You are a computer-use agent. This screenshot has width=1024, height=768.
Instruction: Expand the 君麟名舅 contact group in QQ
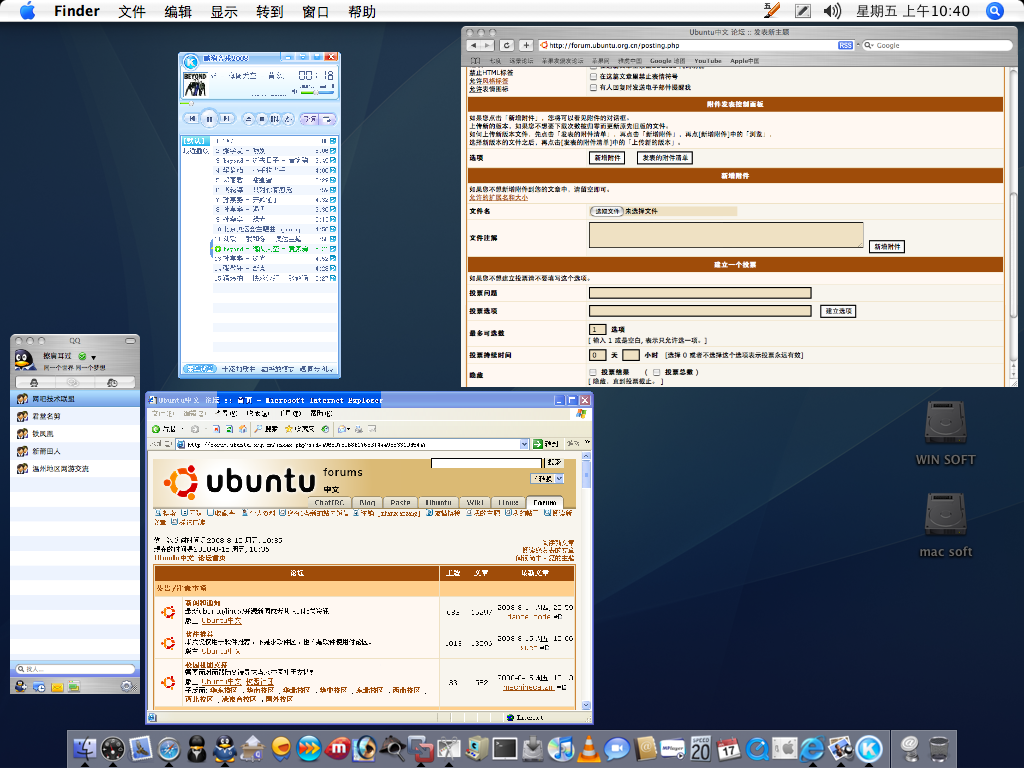pos(75,416)
